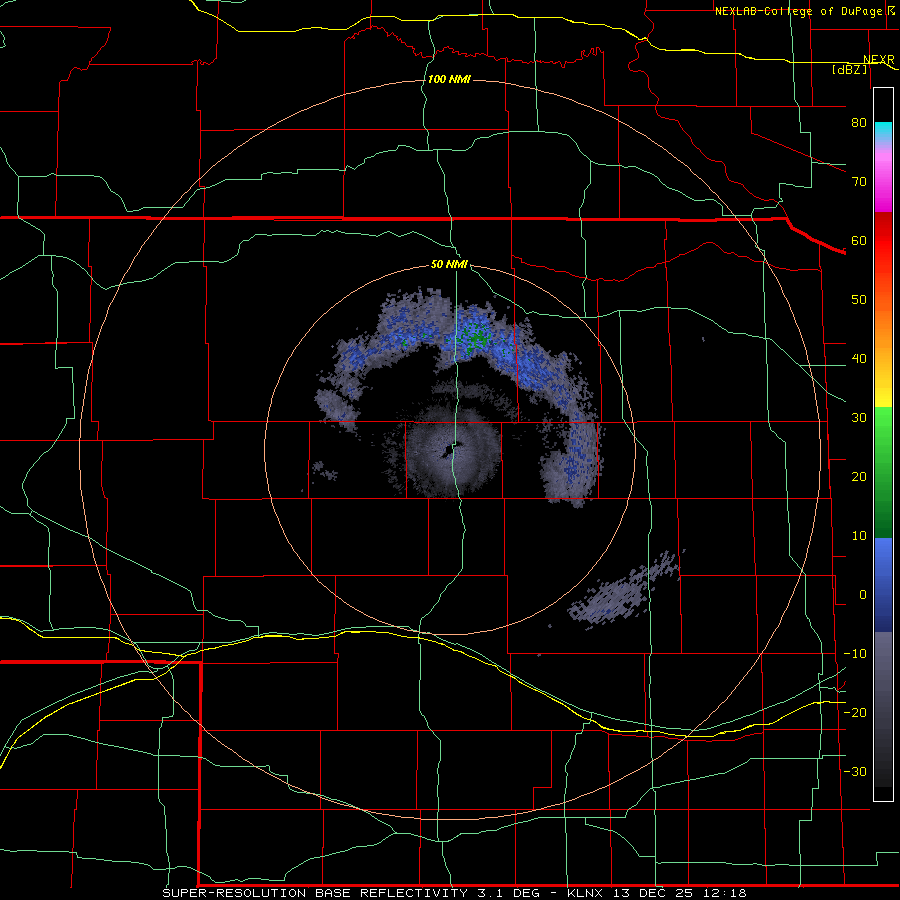Click the 60 value on the dBZ scale
900x900 pixels.
[x=859, y=240]
